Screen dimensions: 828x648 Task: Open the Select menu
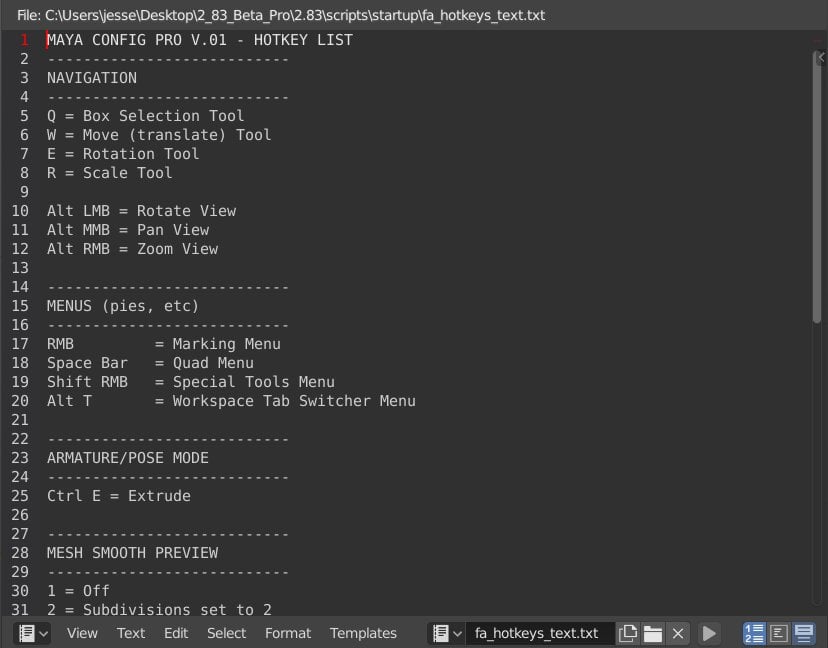pyautogui.click(x=226, y=633)
